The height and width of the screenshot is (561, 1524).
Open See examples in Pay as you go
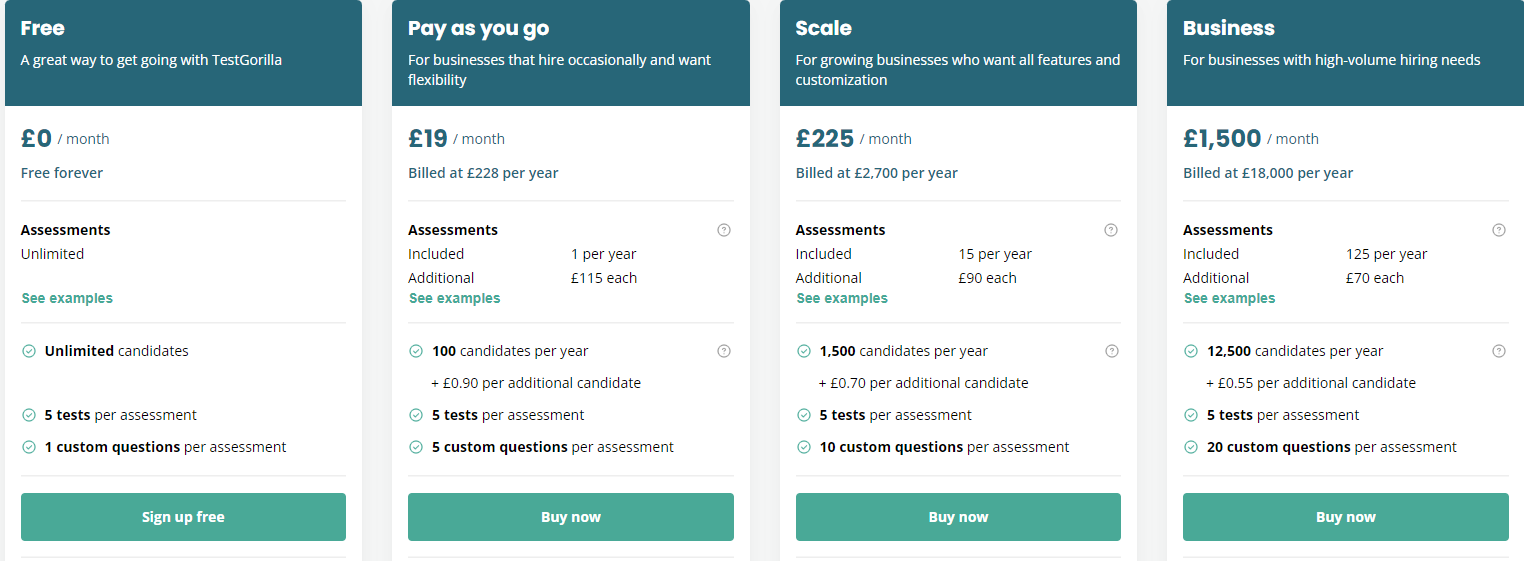pos(455,298)
